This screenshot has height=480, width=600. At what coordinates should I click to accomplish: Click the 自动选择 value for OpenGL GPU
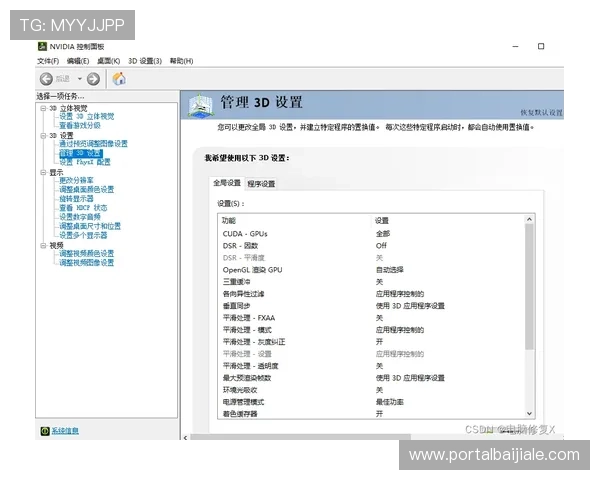(x=390, y=270)
